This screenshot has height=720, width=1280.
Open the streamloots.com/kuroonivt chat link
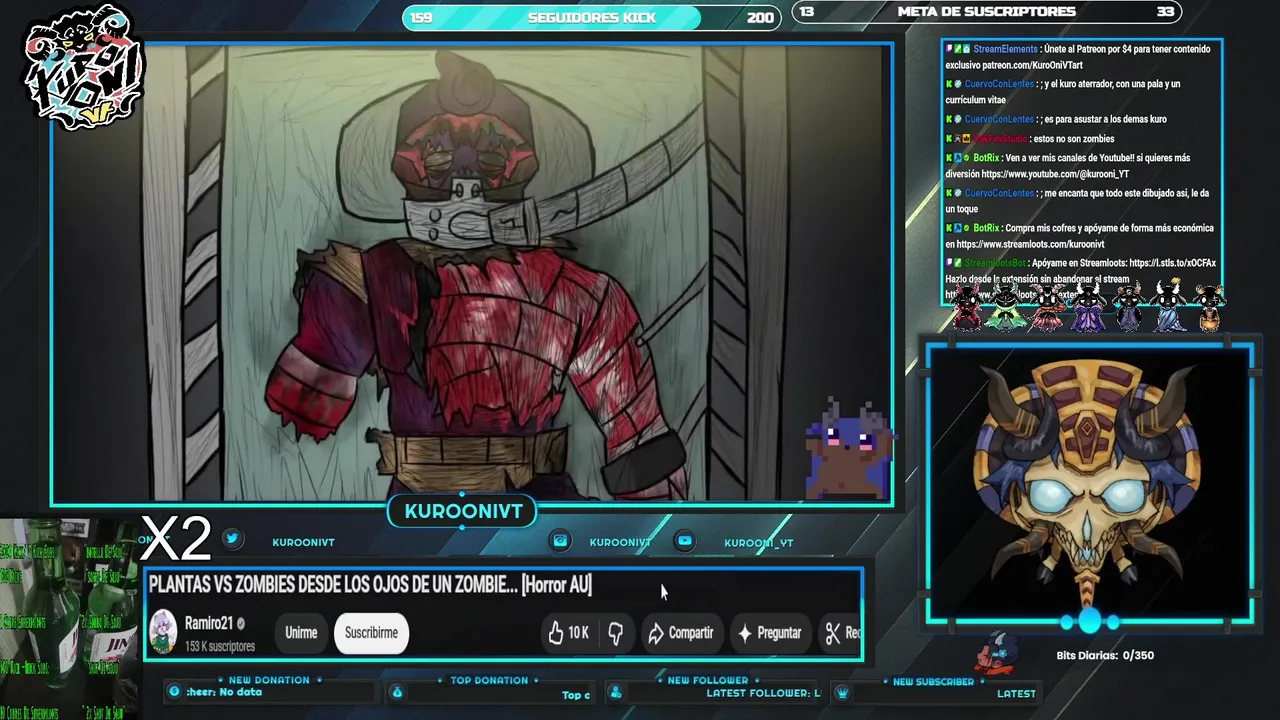point(1030,244)
